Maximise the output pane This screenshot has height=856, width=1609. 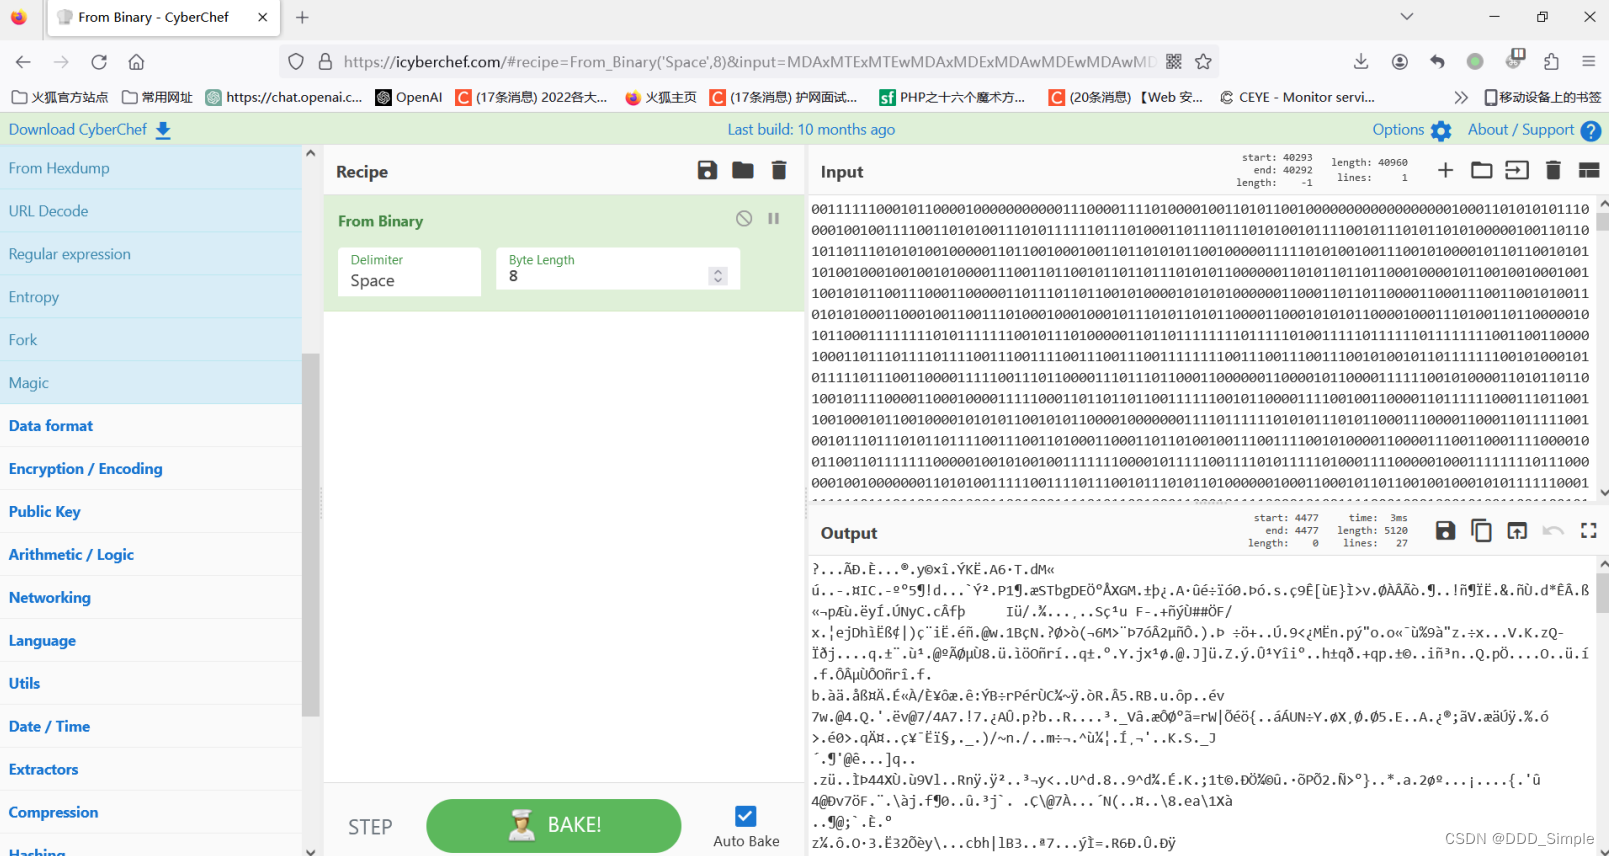(1589, 531)
